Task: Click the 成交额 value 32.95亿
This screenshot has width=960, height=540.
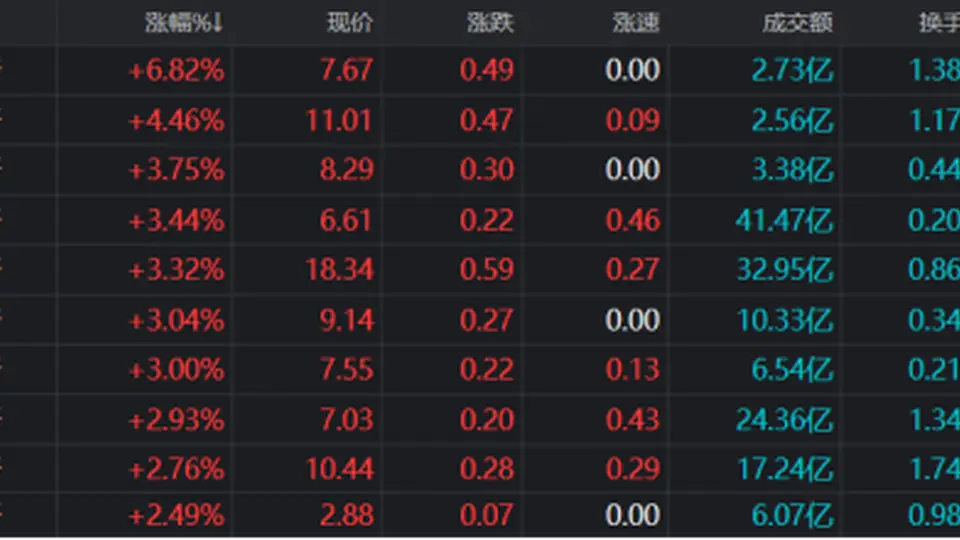Action: coord(785,269)
